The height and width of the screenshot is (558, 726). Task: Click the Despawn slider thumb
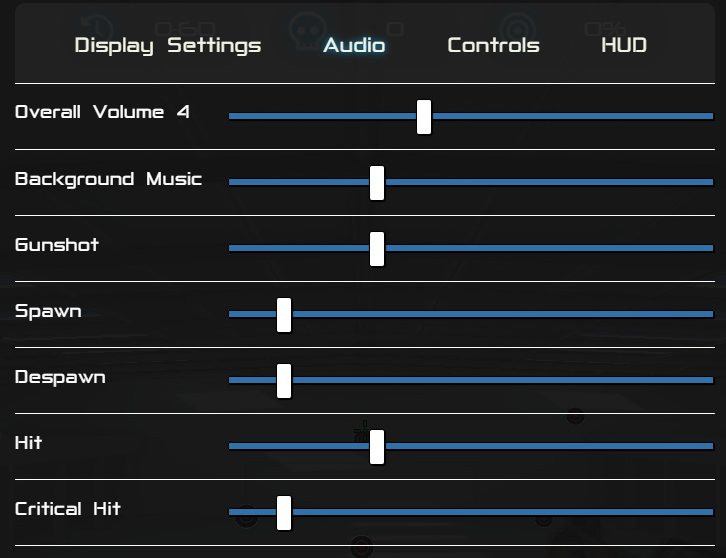284,381
